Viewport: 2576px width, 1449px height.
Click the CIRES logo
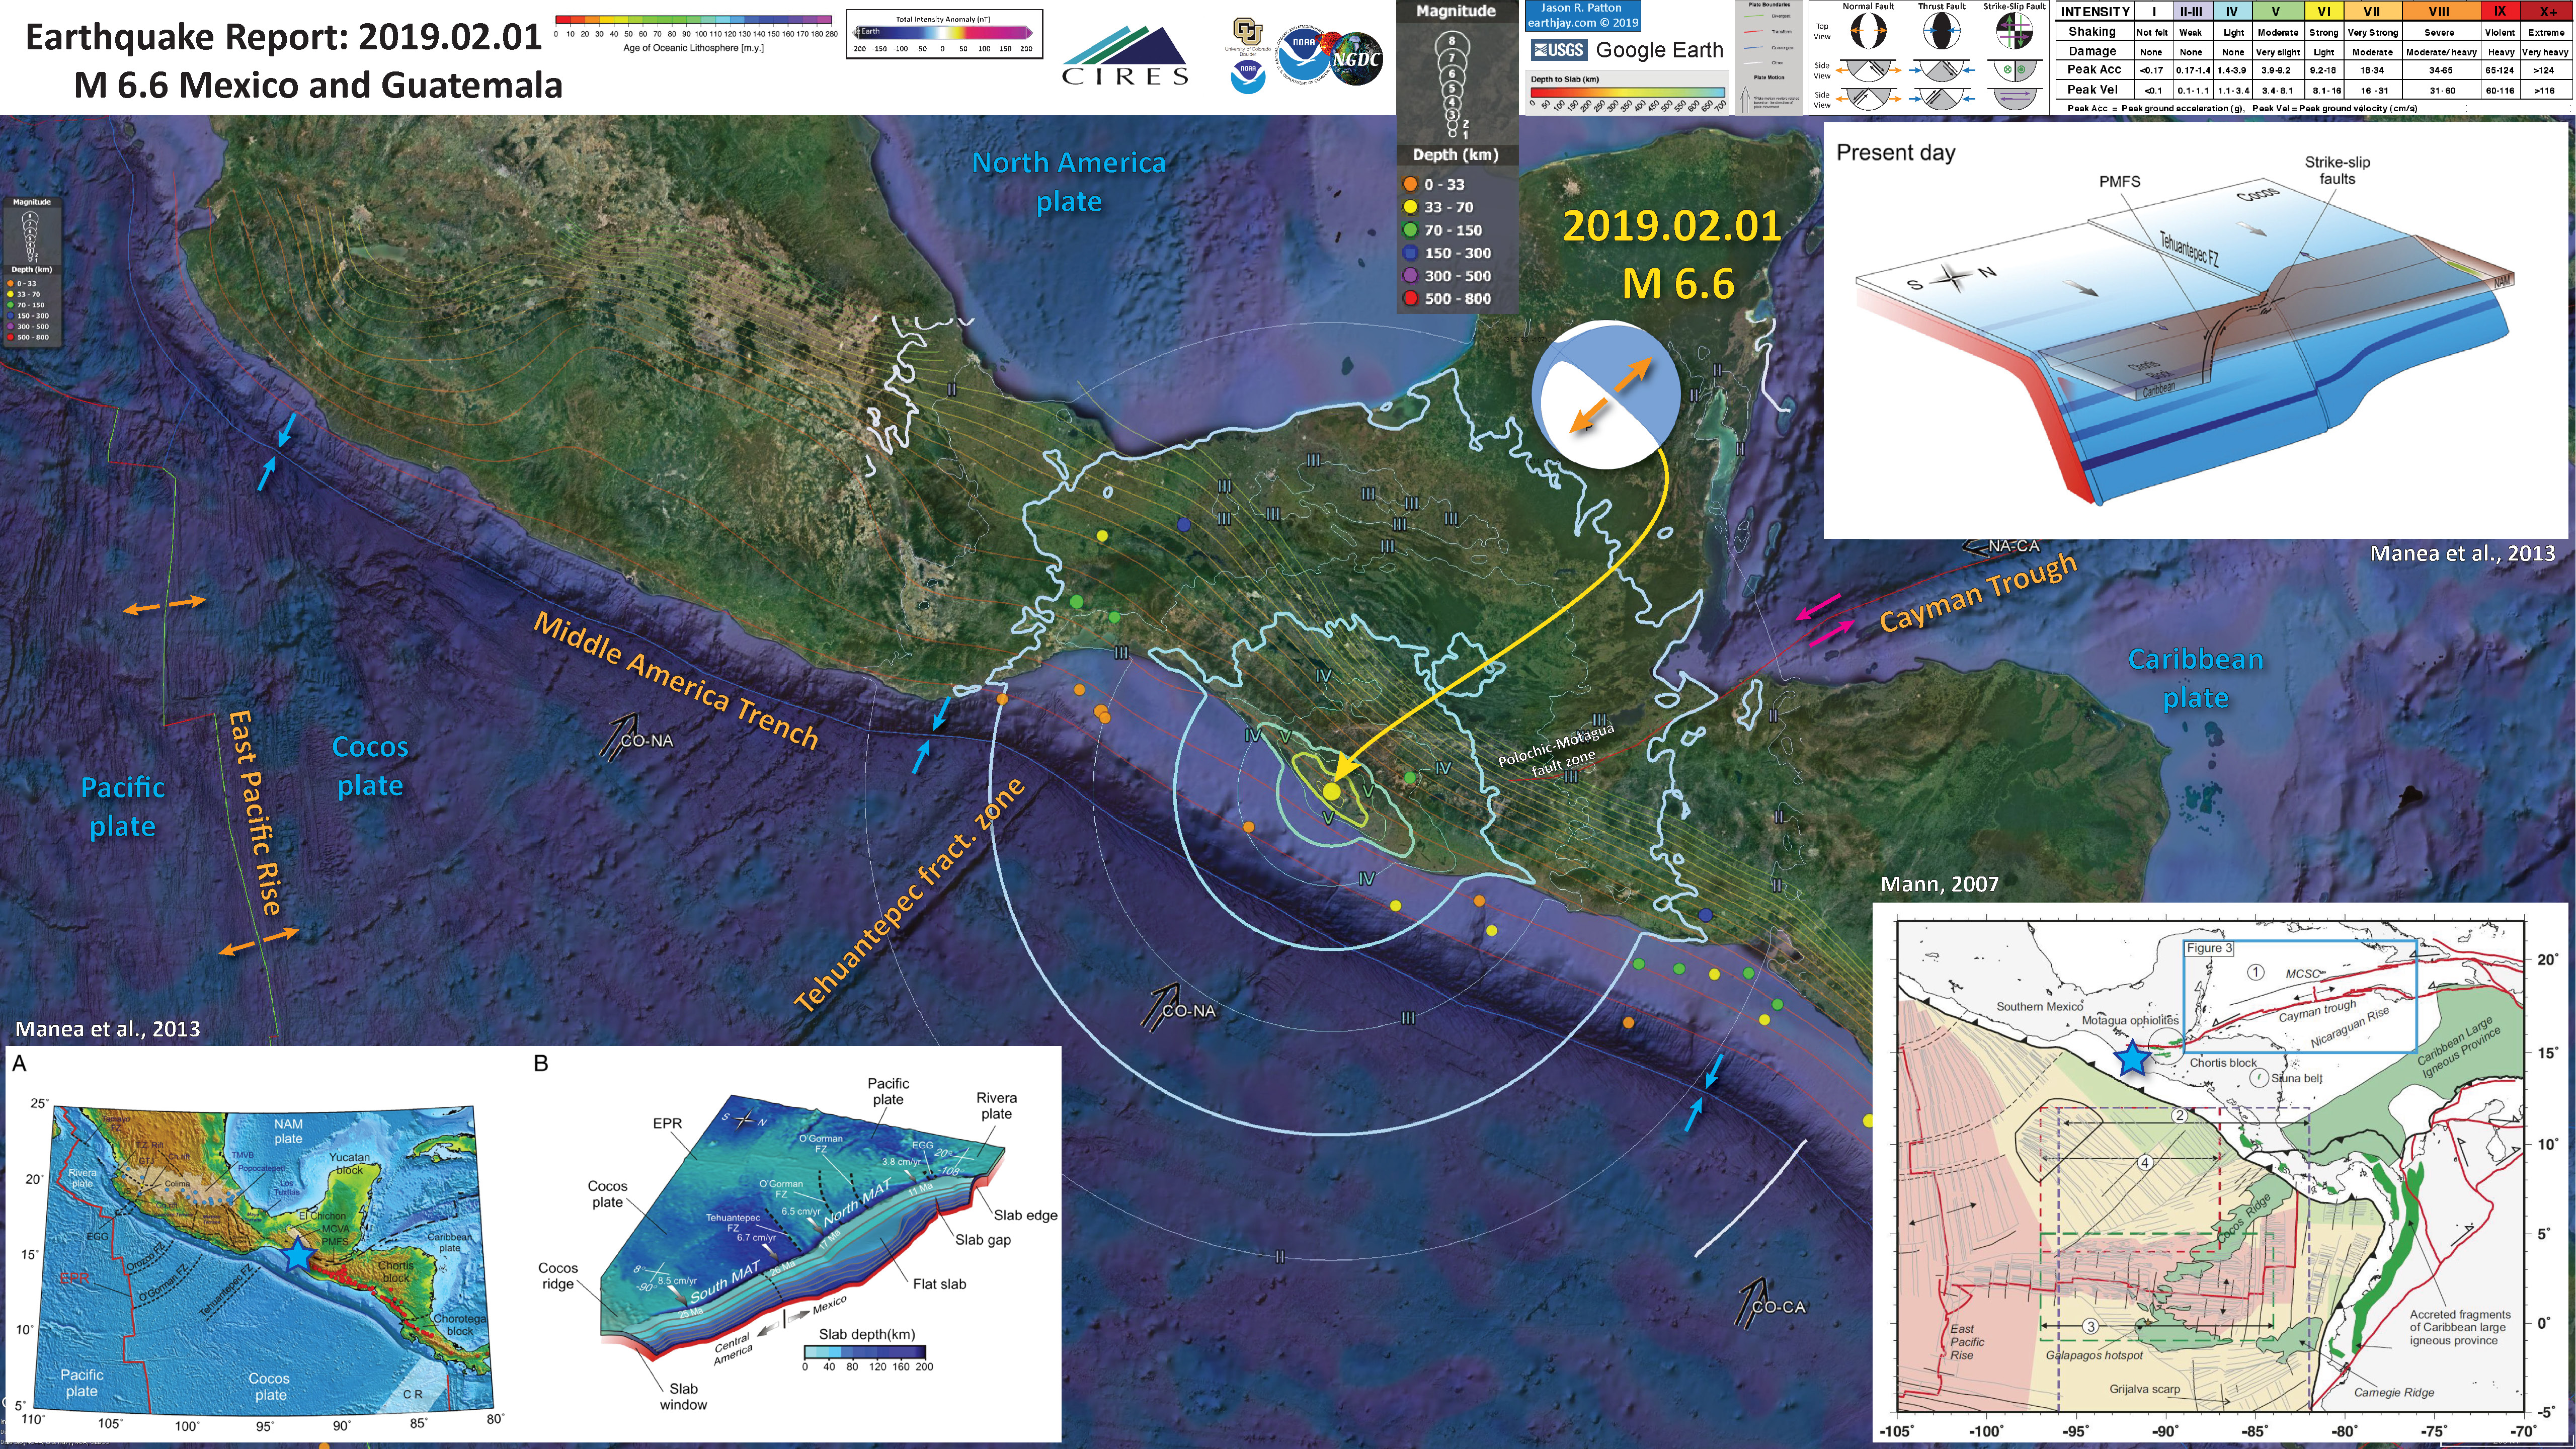(1125, 56)
